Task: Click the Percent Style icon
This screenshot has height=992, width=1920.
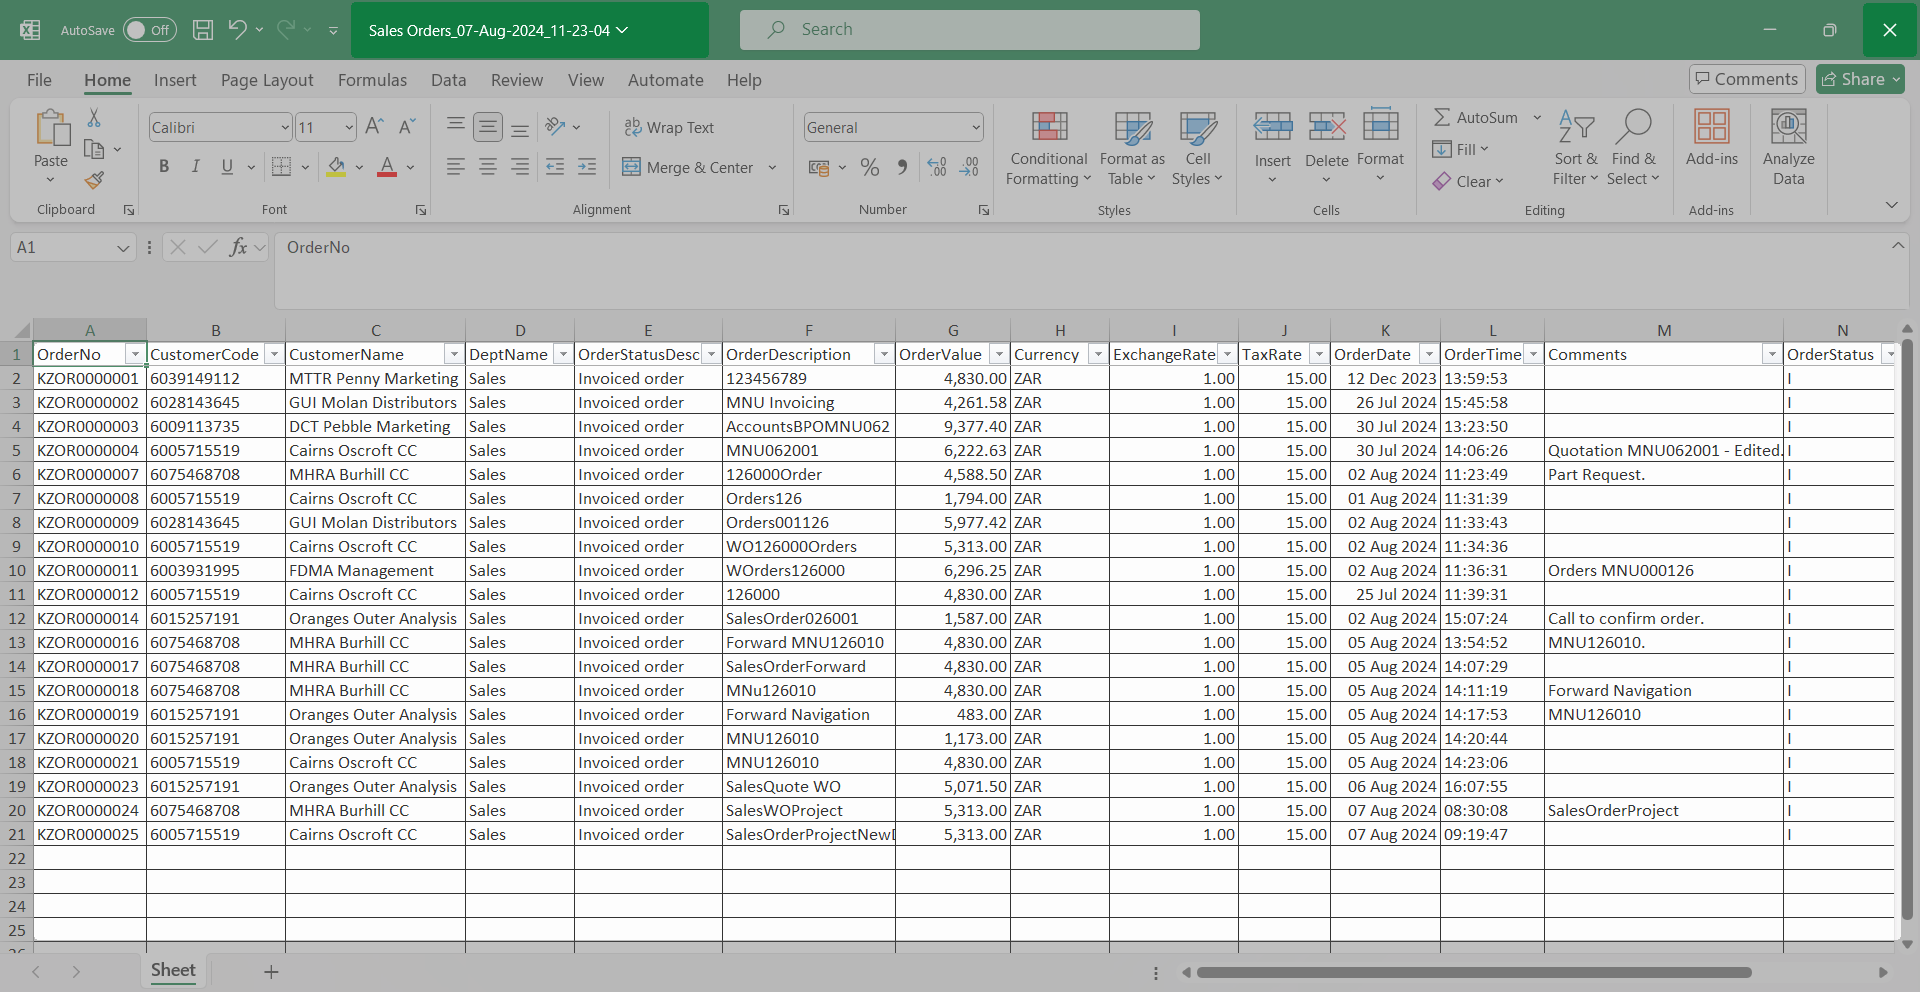Action: tap(870, 167)
